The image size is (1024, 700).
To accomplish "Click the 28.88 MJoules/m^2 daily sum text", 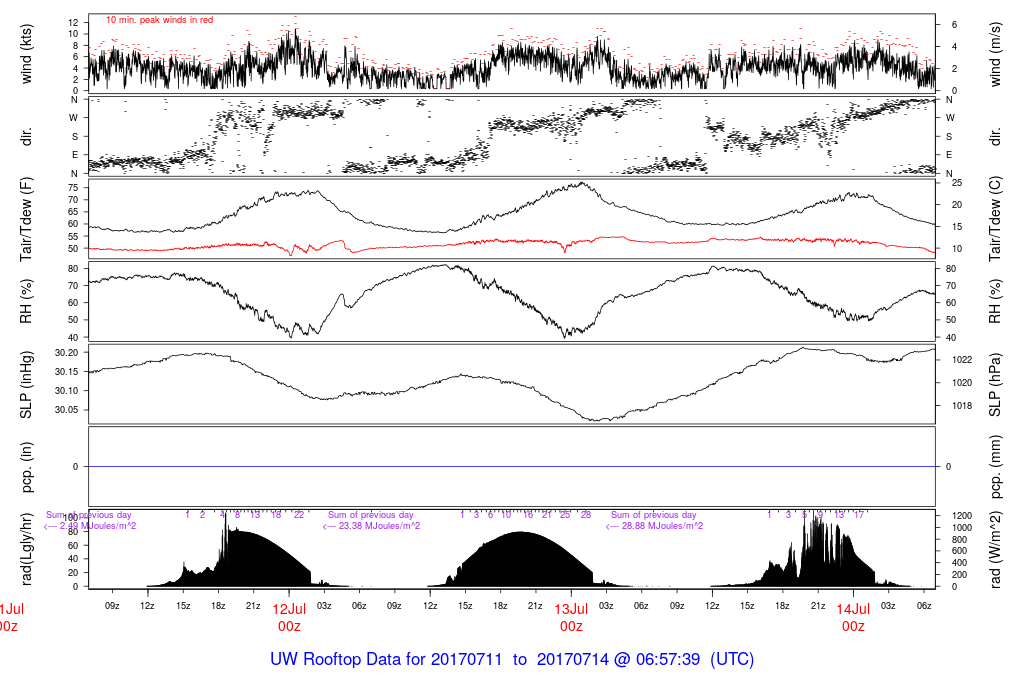I will click(653, 526).
